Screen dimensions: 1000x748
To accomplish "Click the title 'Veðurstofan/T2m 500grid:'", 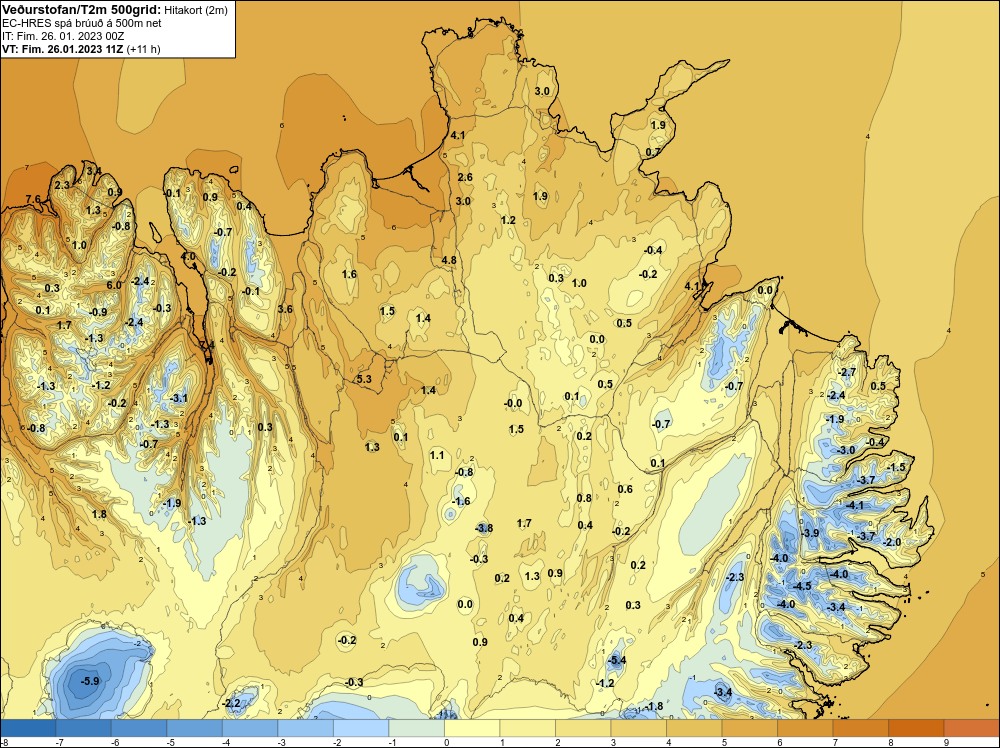I will [81, 9].
